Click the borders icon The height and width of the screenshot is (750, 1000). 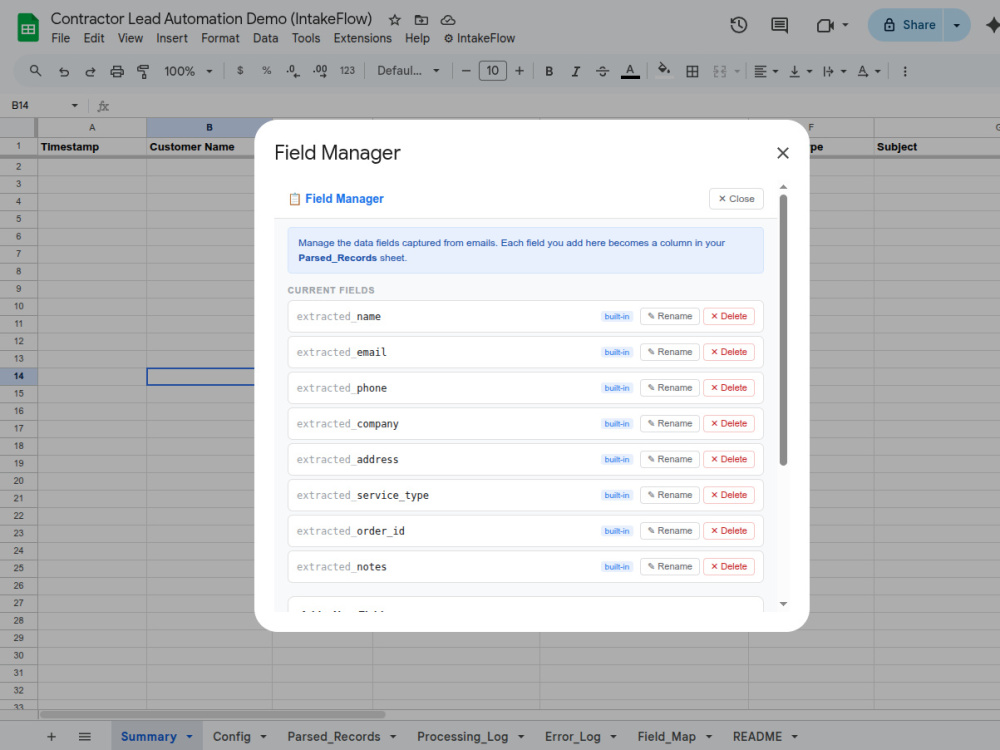(692, 71)
